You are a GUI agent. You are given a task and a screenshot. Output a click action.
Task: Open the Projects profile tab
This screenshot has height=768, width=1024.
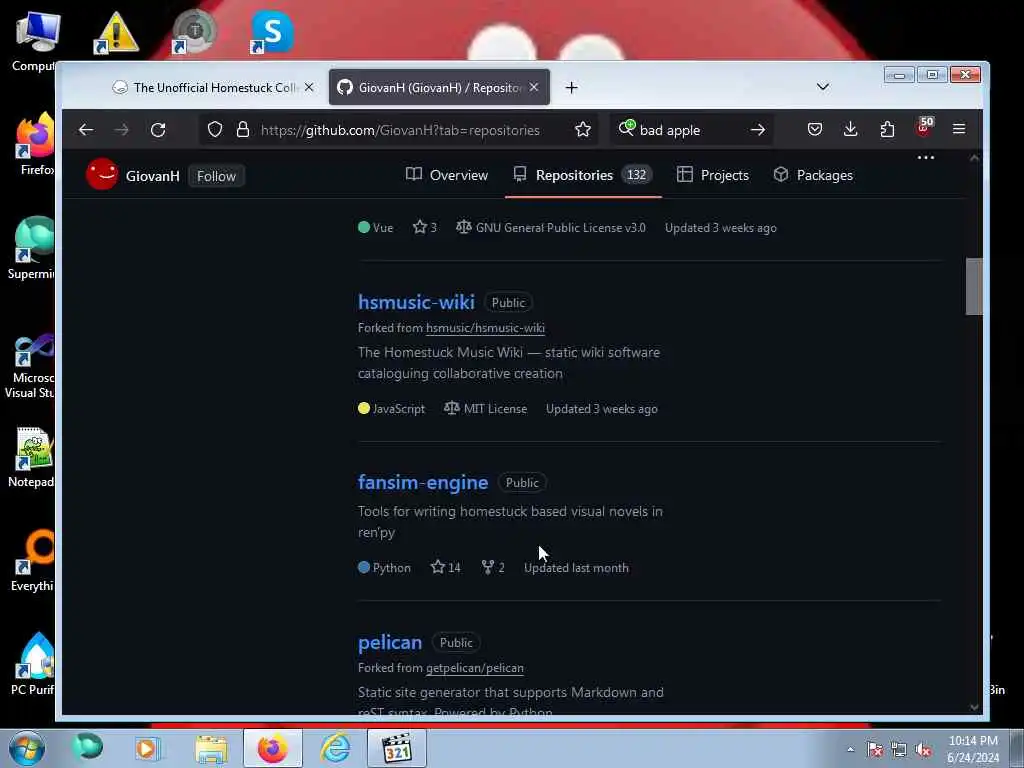pos(712,175)
